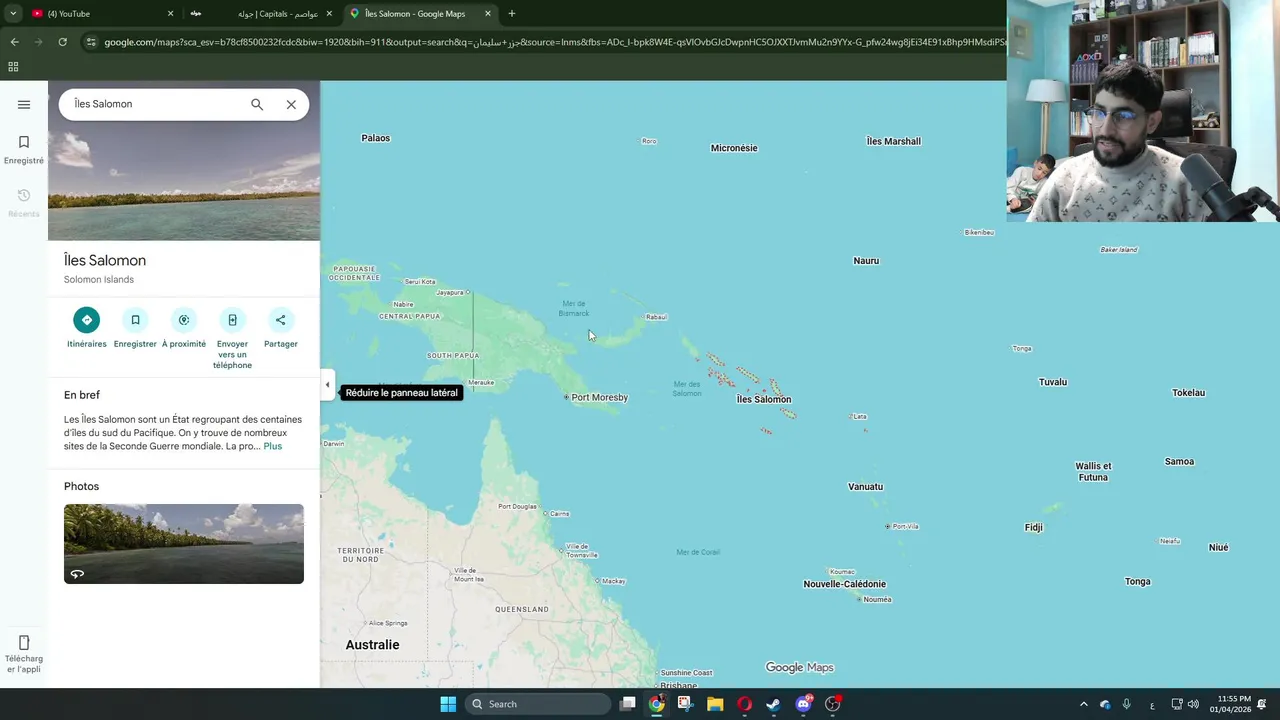This screenshot has width=1280, height=720.
Task: Reload the current page
Action: pos(62,42)
